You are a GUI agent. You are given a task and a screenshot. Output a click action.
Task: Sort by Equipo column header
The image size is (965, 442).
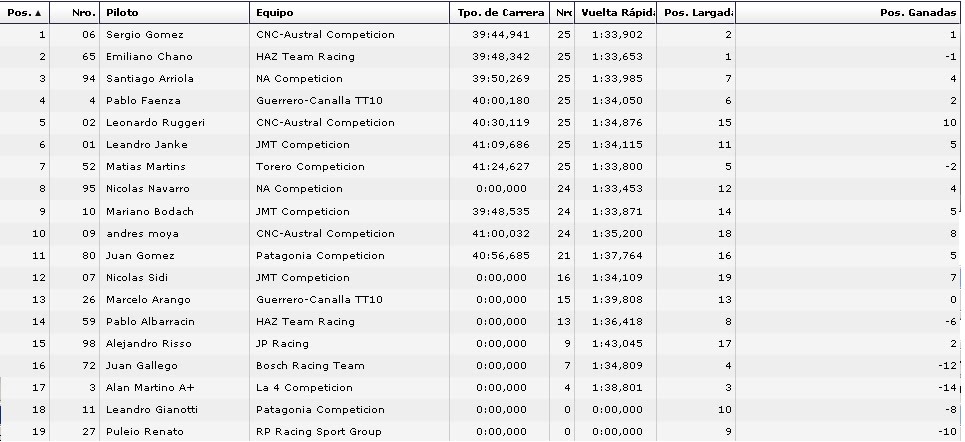349,12
